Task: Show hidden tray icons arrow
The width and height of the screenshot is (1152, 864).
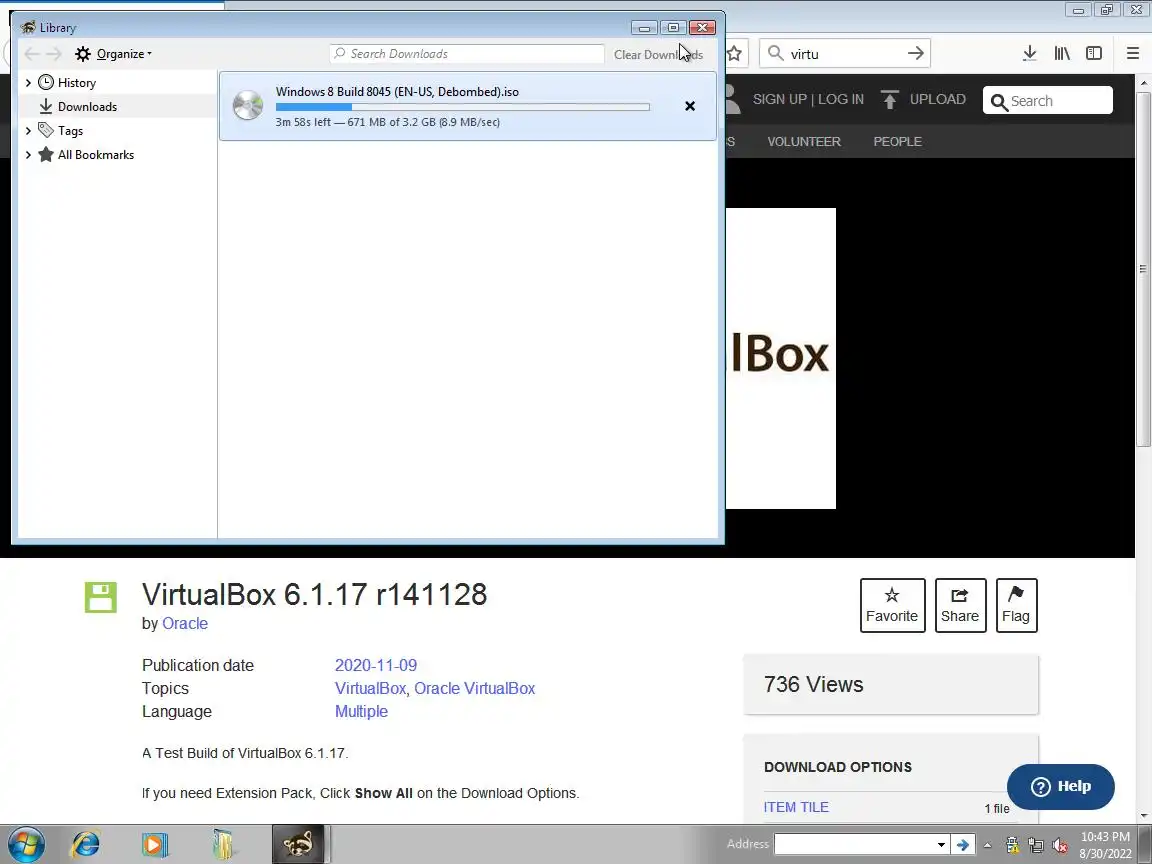Action: point(987,845)
